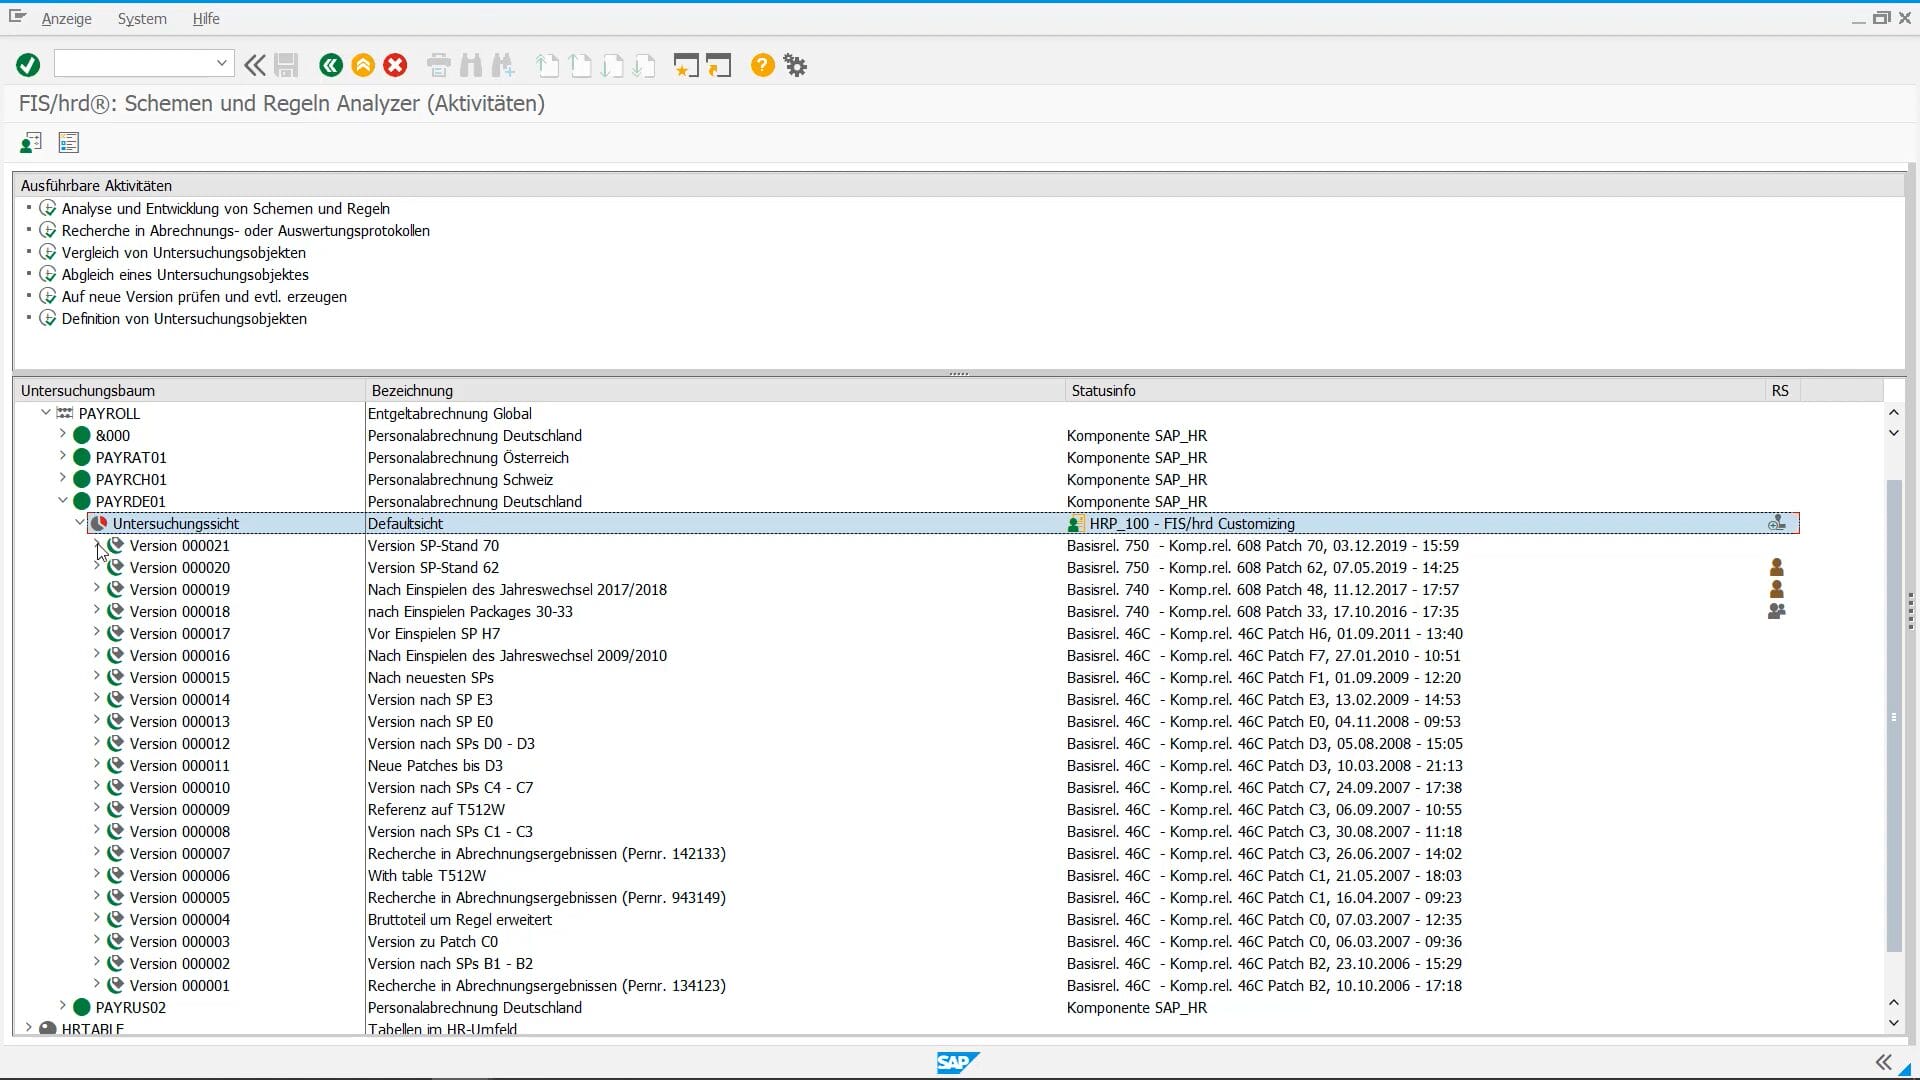This screenshot has height=1080, width=1920.
Task: Open the Anzeige menu
Action: [x=66, y=19]
